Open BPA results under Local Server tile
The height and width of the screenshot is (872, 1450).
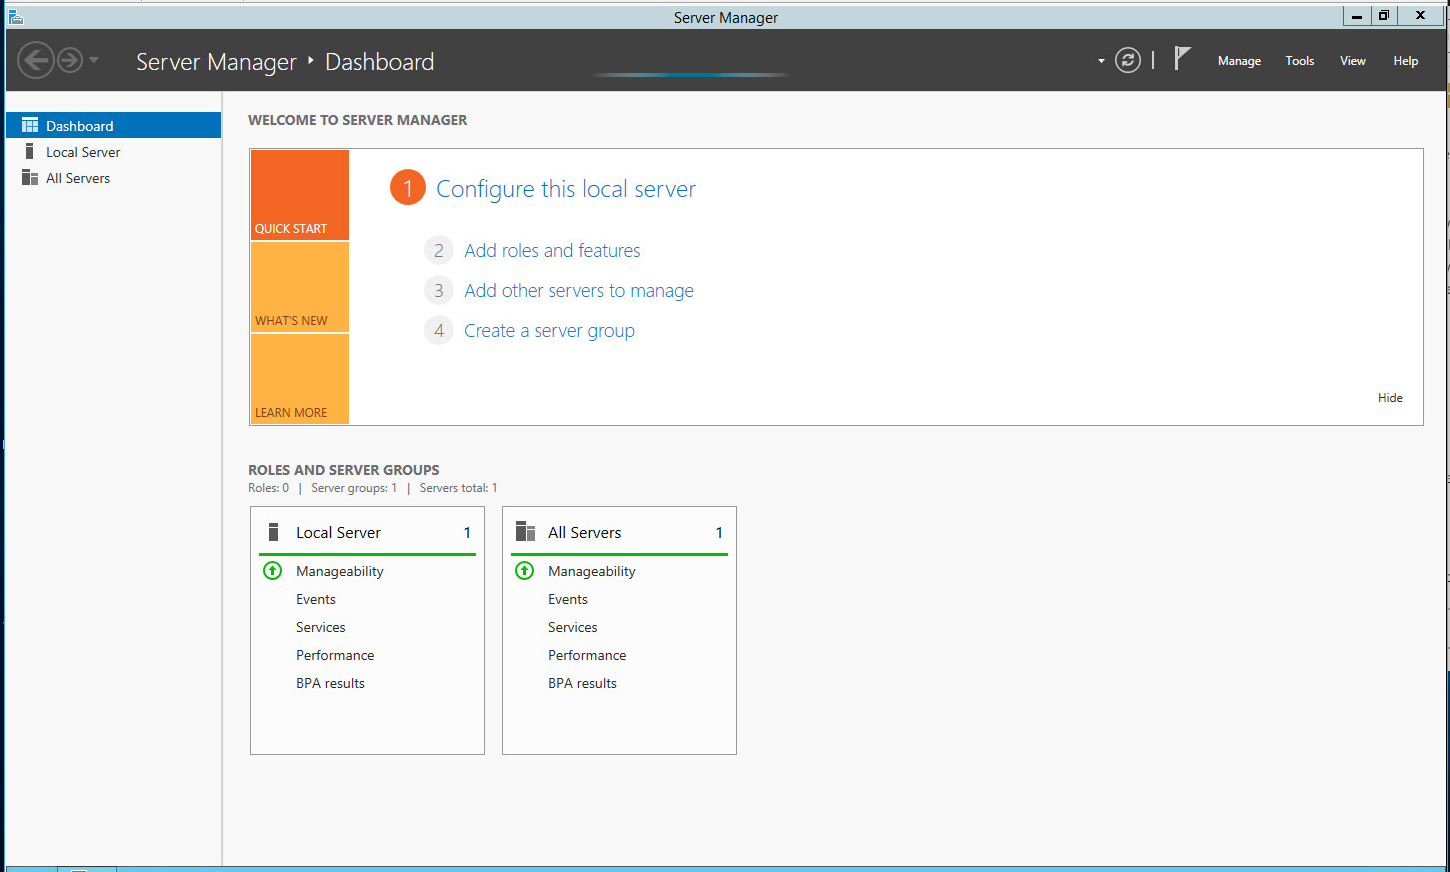(x=330, y=684)
